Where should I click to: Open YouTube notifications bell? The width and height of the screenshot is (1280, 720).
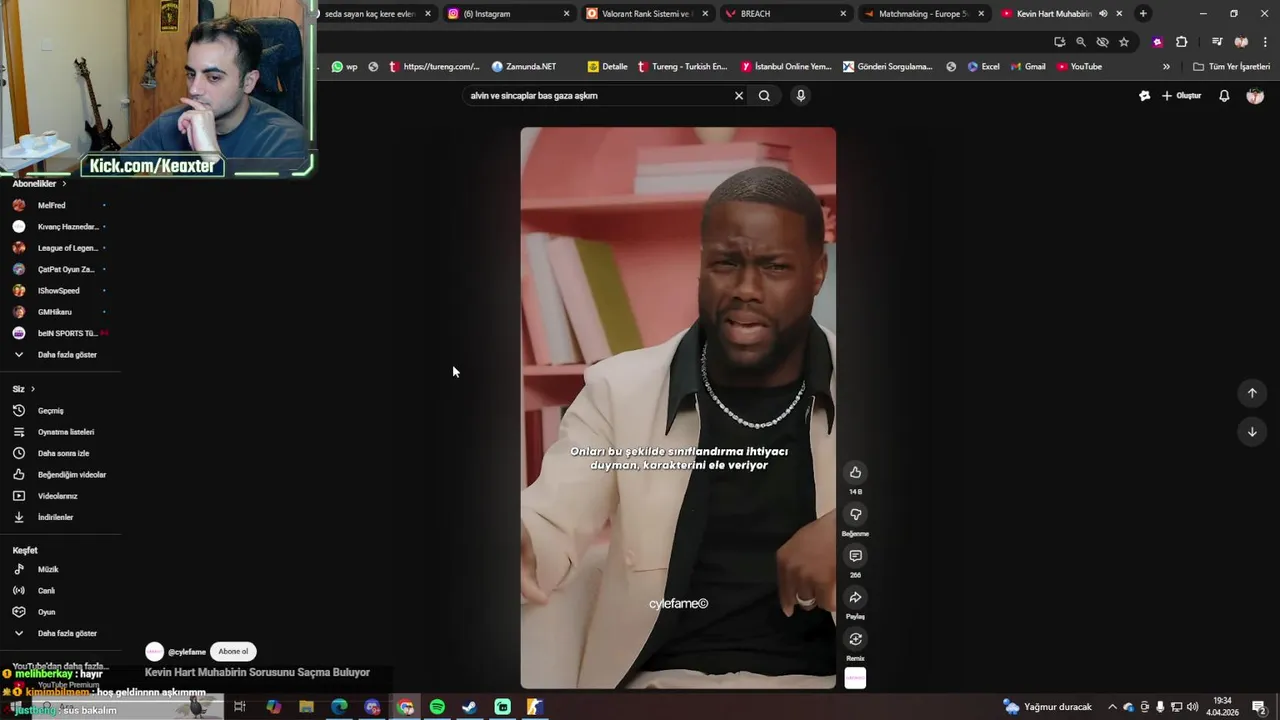[1224, 96]
